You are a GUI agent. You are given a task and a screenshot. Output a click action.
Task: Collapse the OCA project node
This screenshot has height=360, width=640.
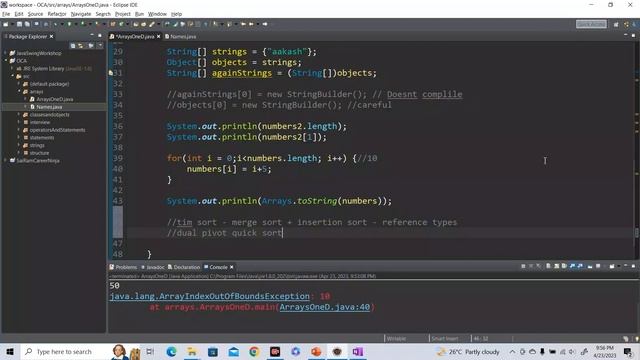tap(6, 61)
